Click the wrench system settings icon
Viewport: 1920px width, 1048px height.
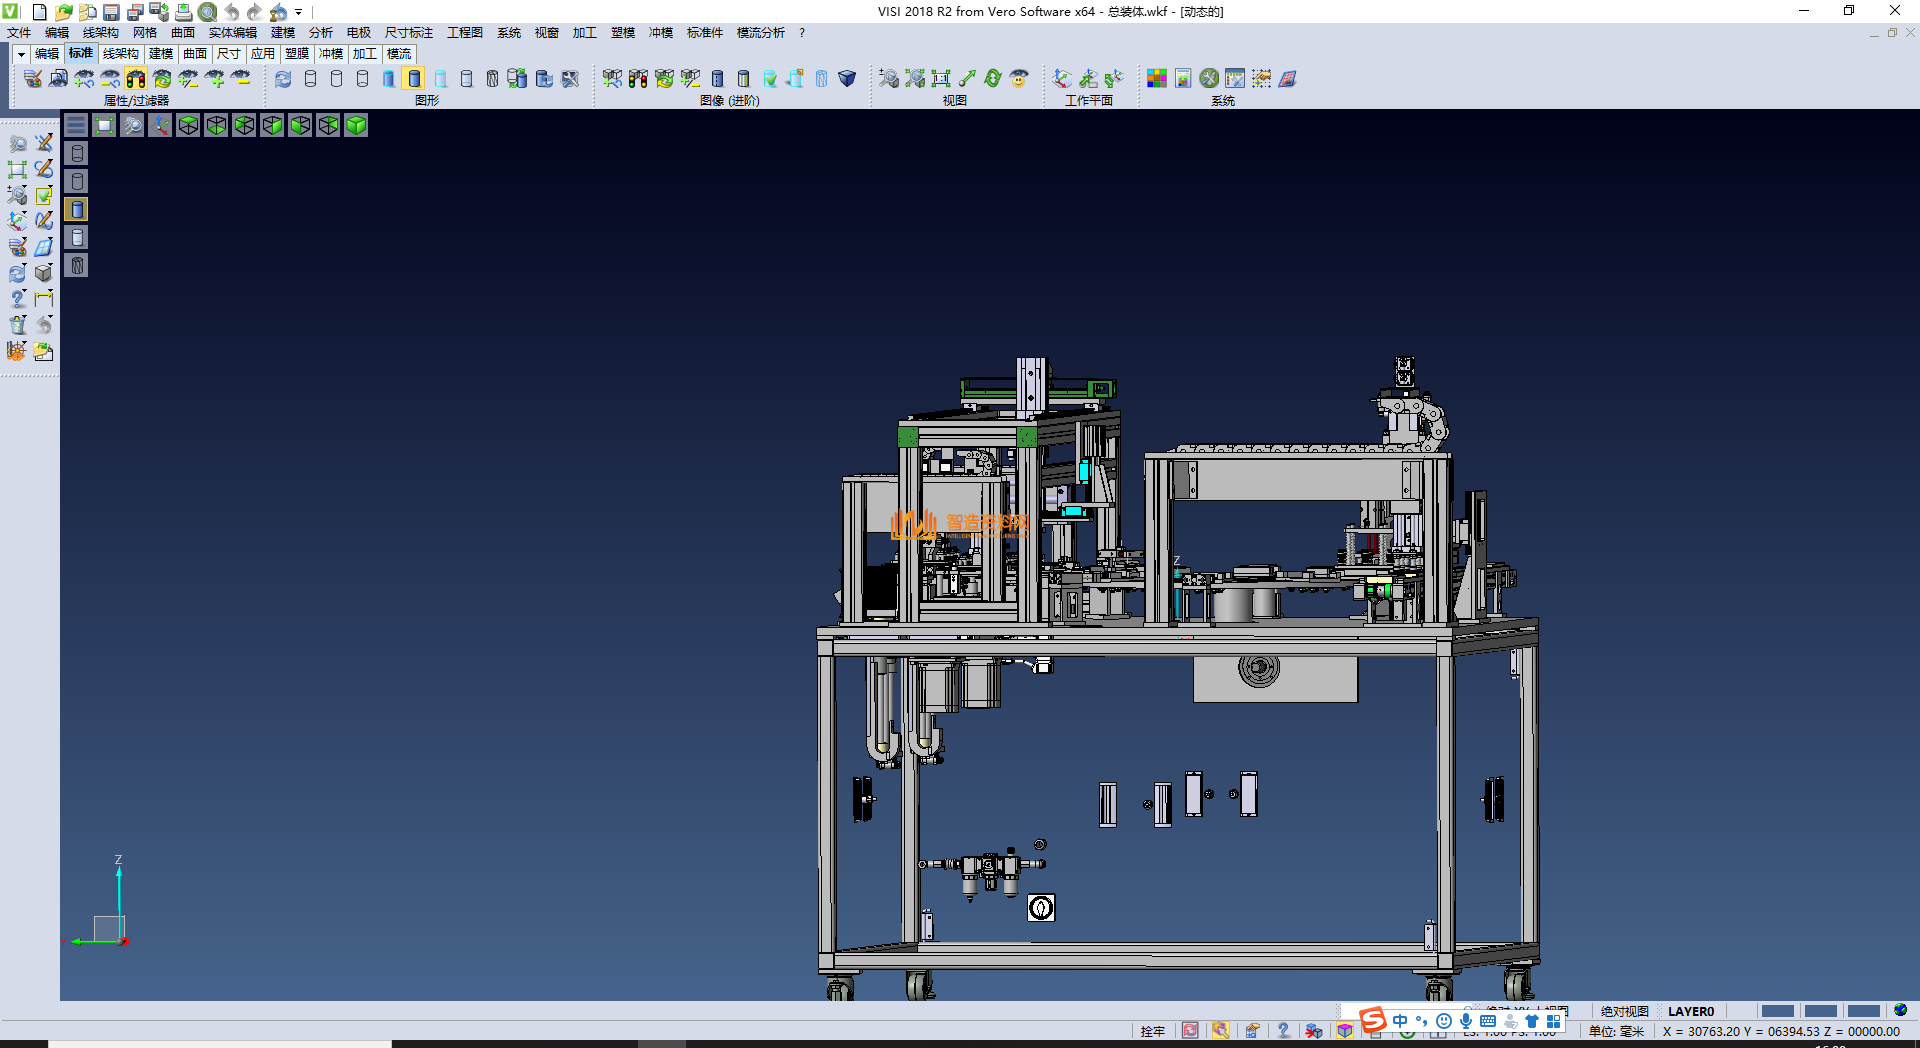(1209, 79)
